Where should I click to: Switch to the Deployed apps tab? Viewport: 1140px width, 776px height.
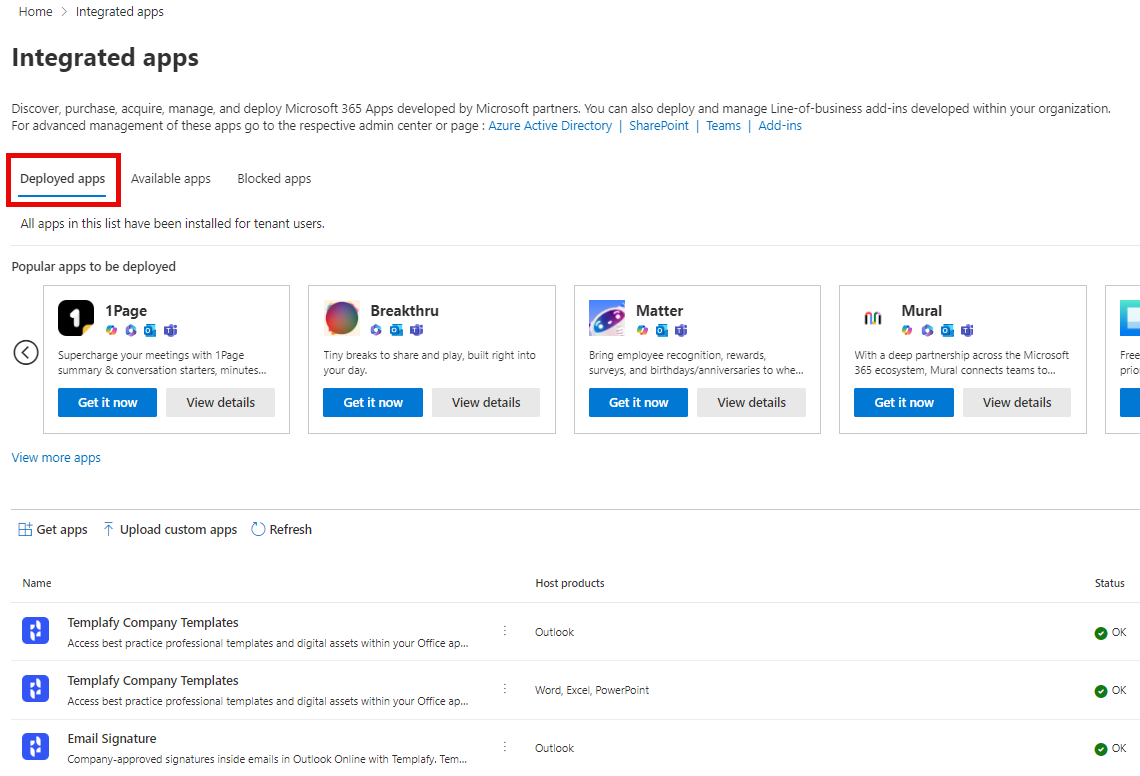pyautogui.click(x=63, y=179)
